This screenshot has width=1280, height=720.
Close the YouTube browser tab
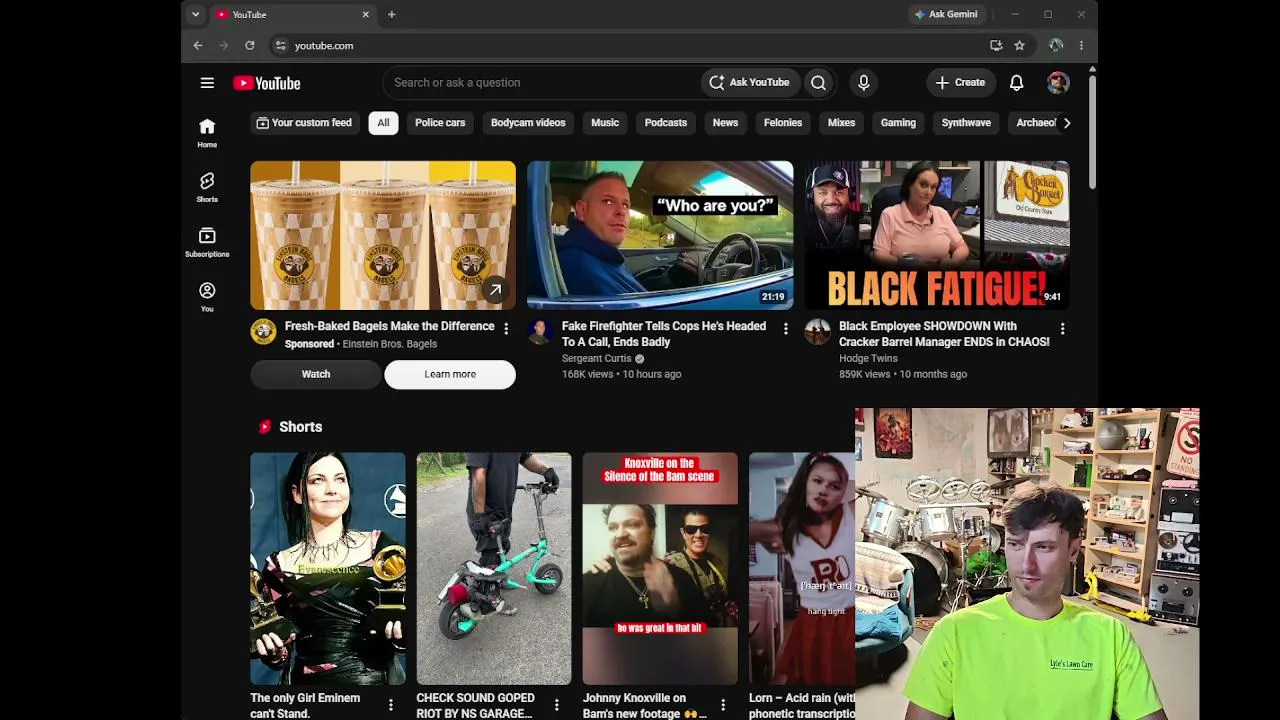click(366, 15)
